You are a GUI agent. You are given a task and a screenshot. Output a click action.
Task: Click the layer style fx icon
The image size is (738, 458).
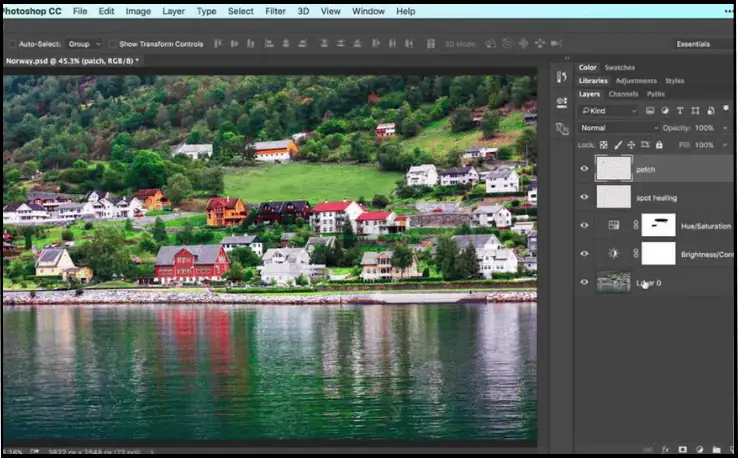click(666, 450)
